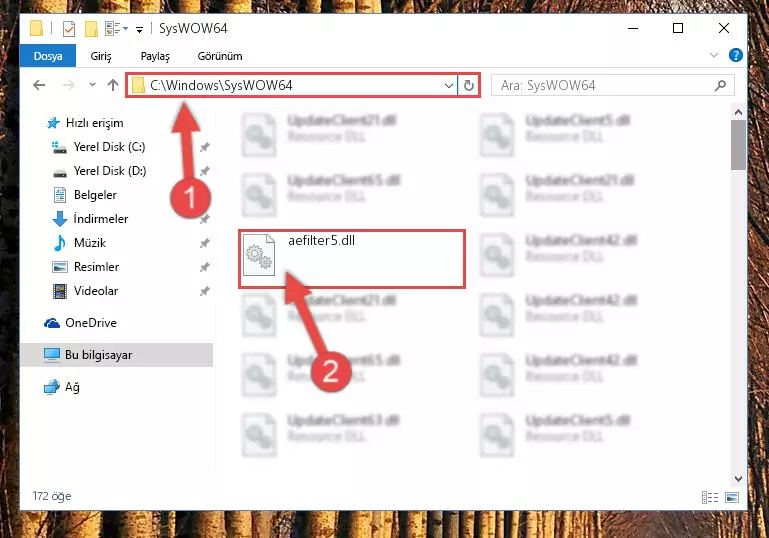Switch to details view icon in status bar
Viewport: 769px width, 538px height.
(x=710, y=497)
